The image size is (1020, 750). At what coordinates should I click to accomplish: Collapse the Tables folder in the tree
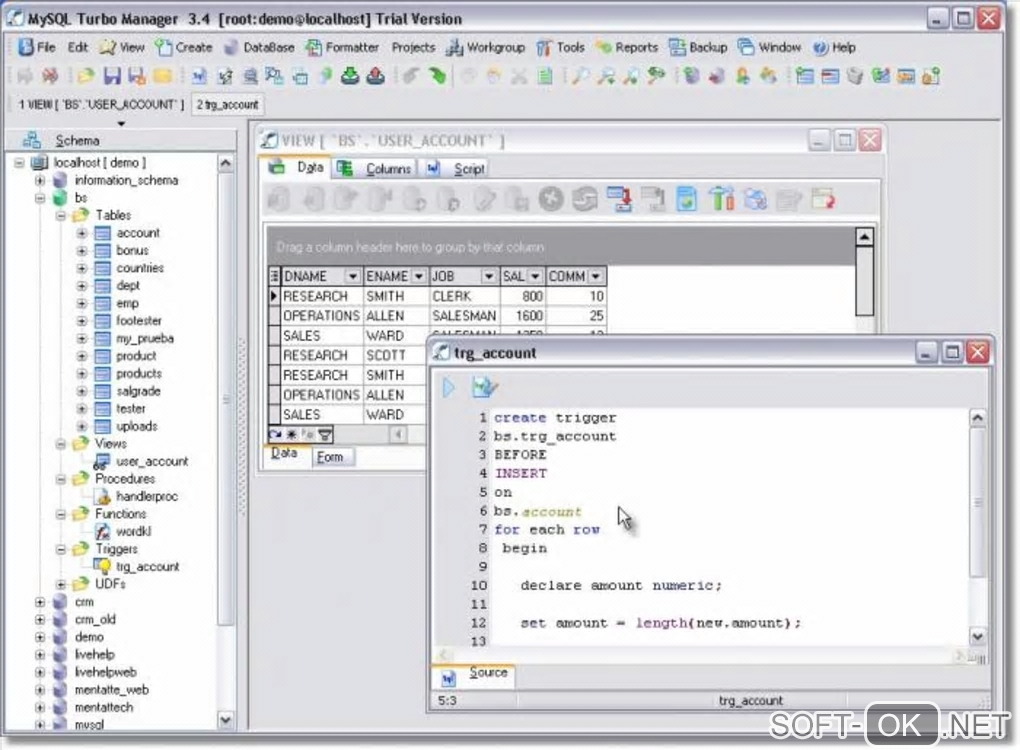click(60, 215)
